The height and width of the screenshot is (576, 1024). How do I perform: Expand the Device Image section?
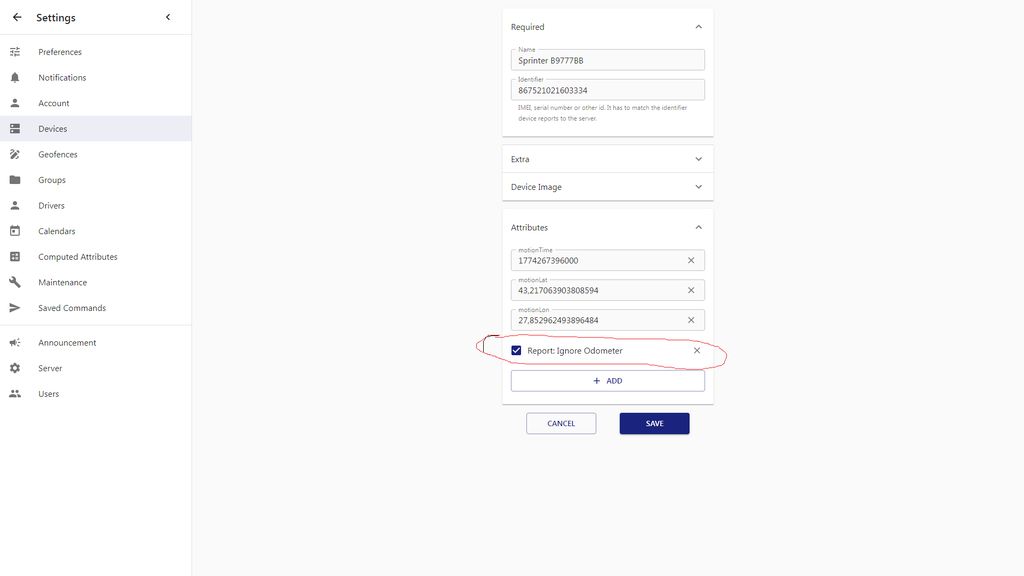(698, 187)
